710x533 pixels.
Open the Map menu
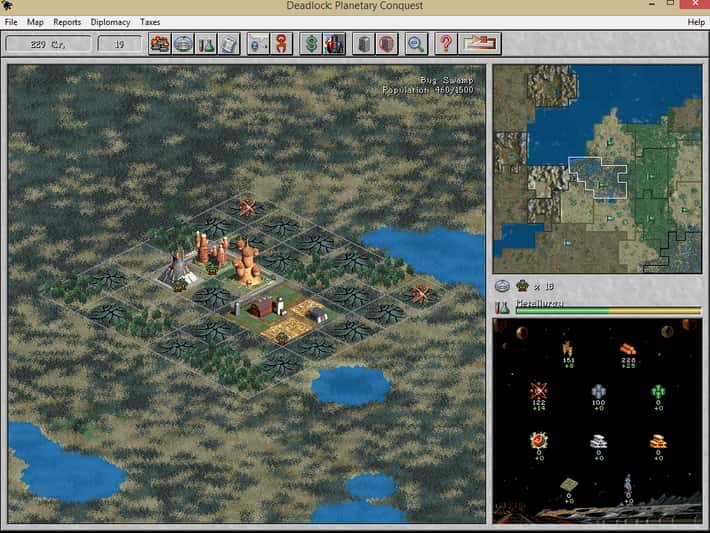[35, 22]
